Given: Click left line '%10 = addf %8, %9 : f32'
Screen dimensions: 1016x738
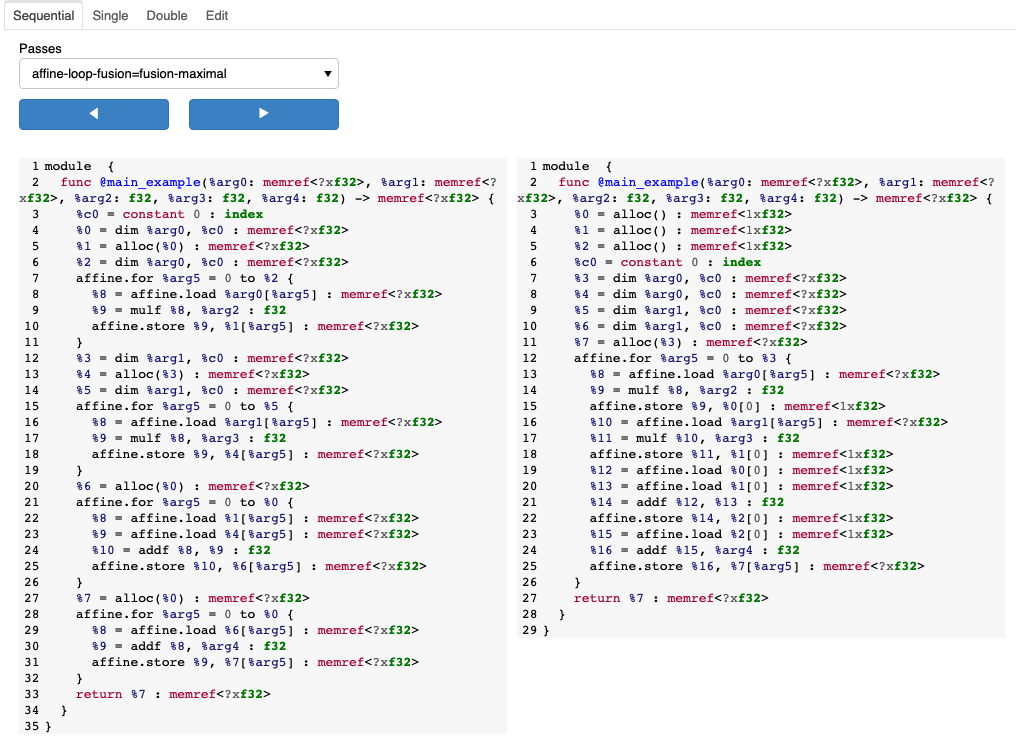Looking at the screenshot, I should (x=181, y=550).
